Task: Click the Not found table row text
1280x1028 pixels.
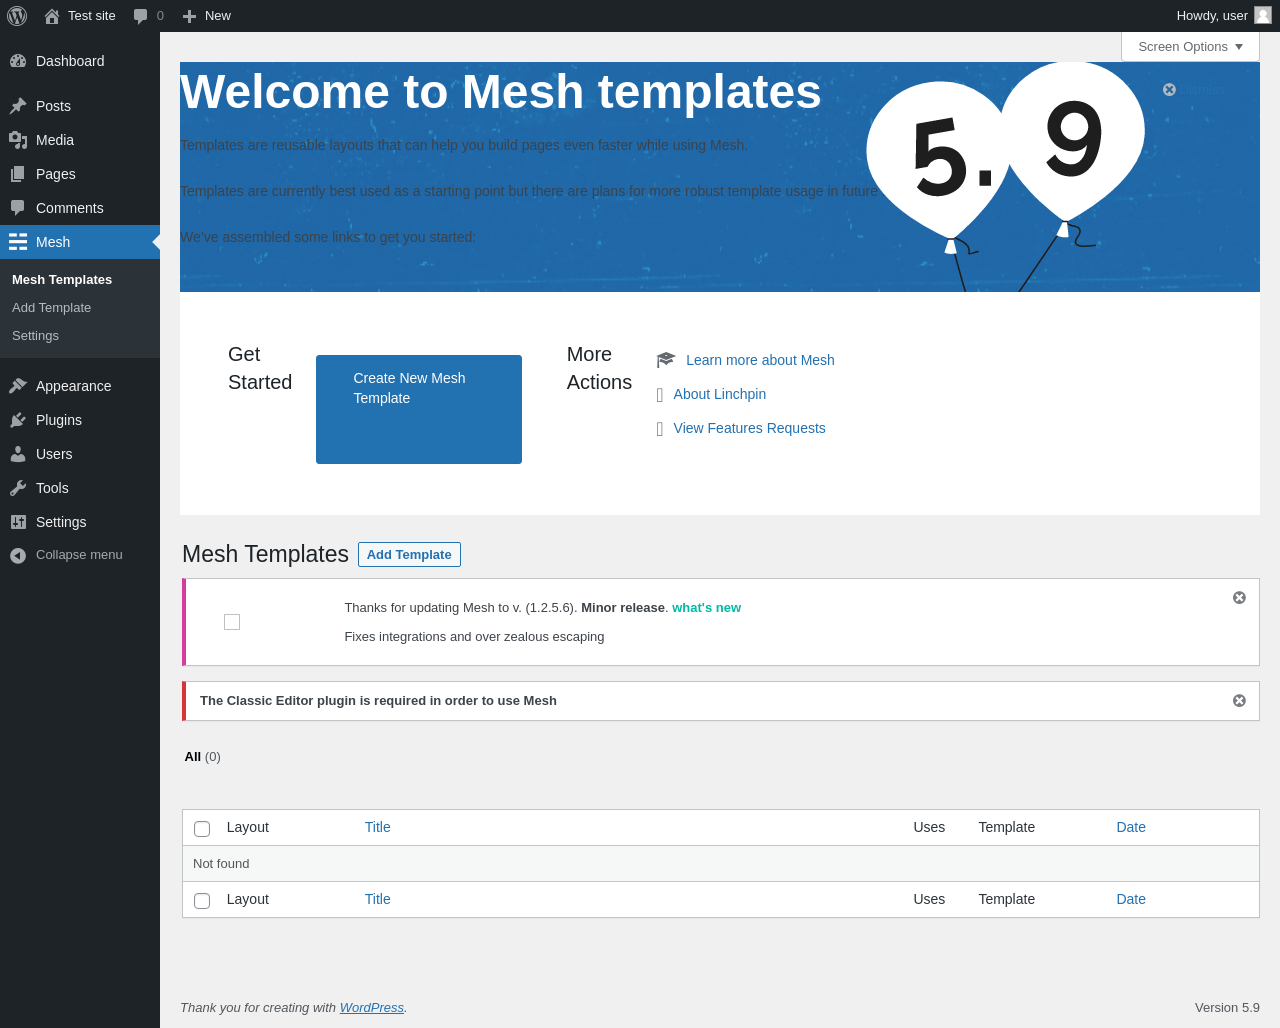Action: [x=221, y=864]
